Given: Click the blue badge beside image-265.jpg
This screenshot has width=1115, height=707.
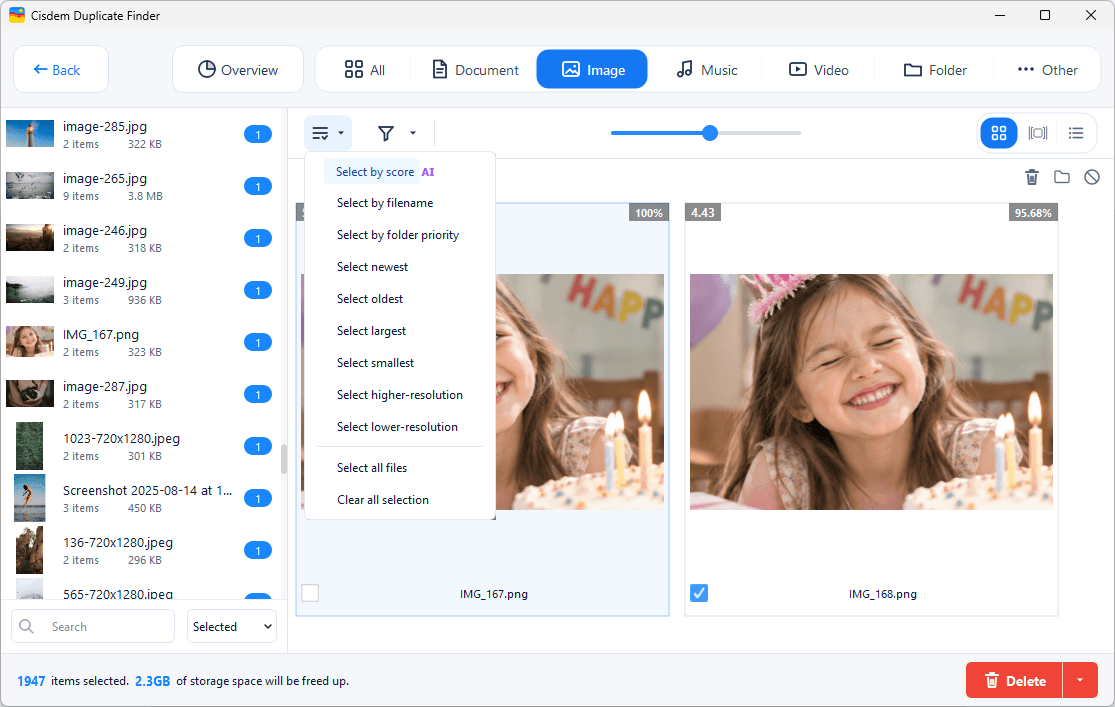Looking at the screenshot, I should click(x=257, y=186).
